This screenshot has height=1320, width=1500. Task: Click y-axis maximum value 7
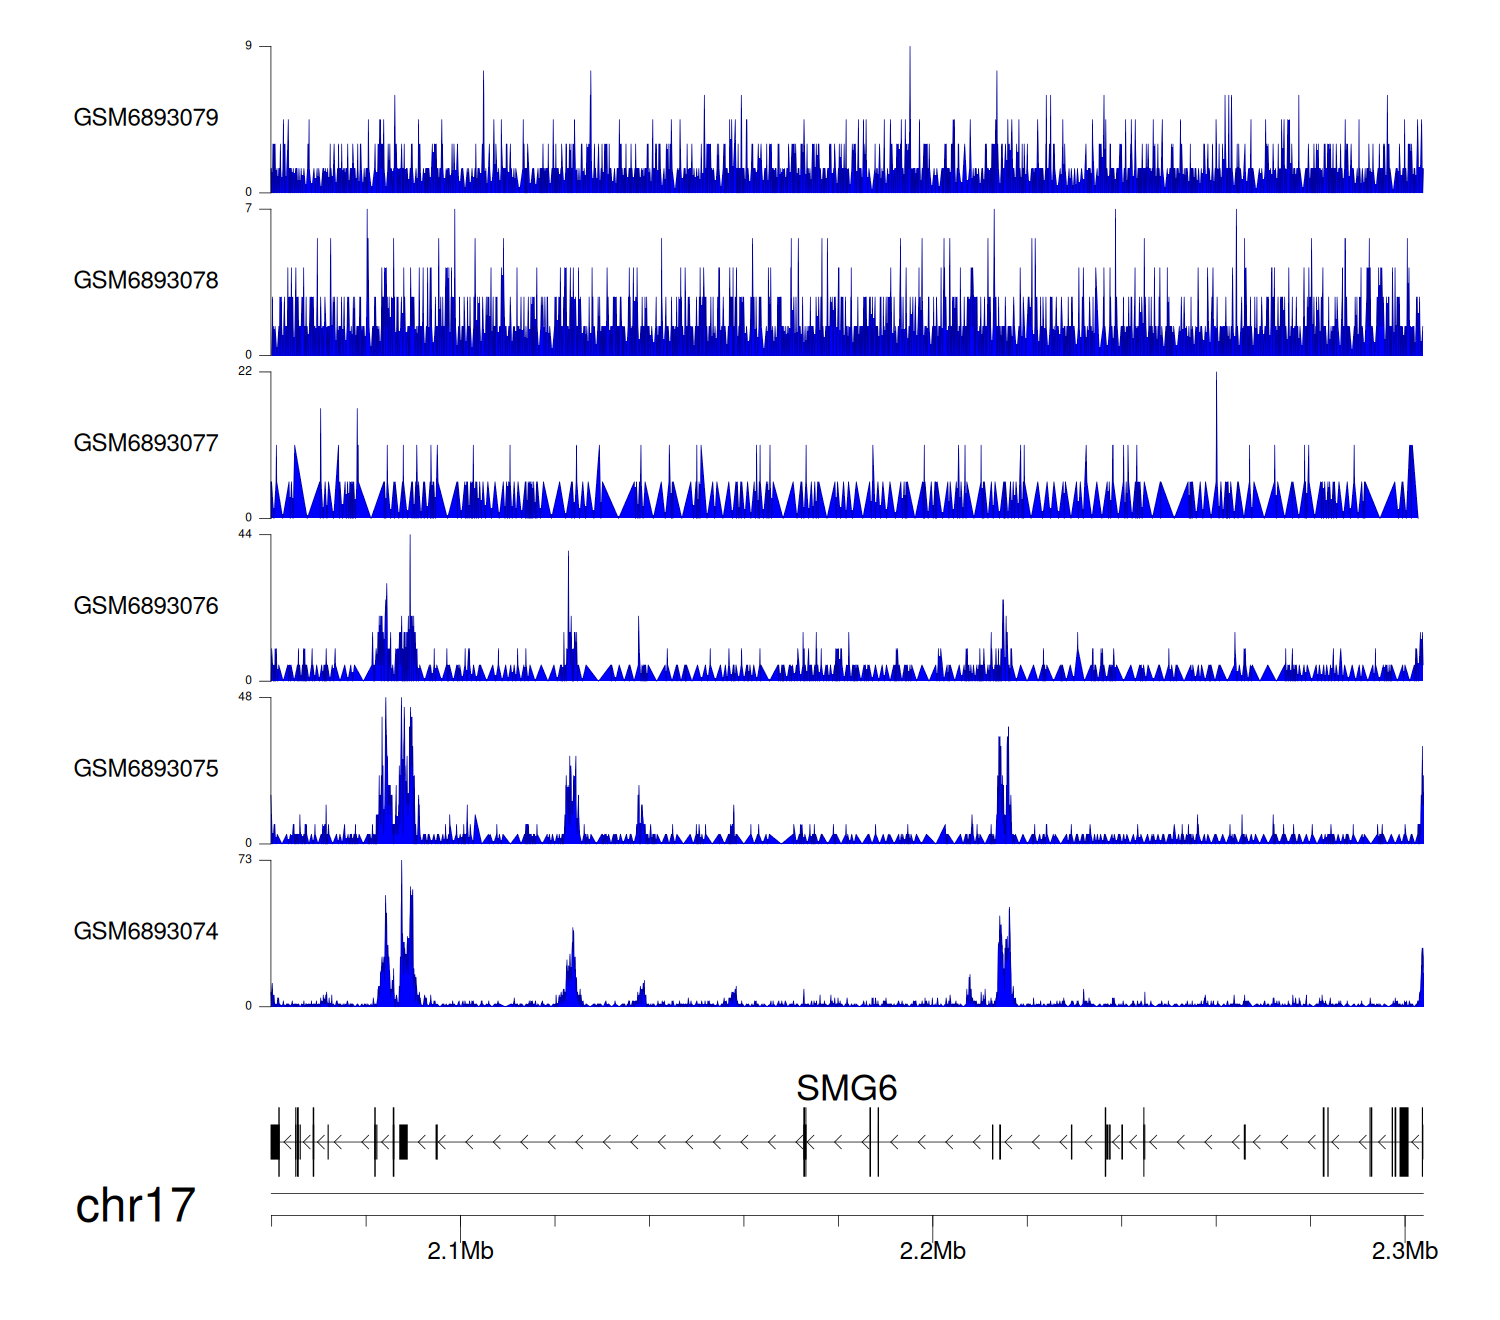pos(248,208)
